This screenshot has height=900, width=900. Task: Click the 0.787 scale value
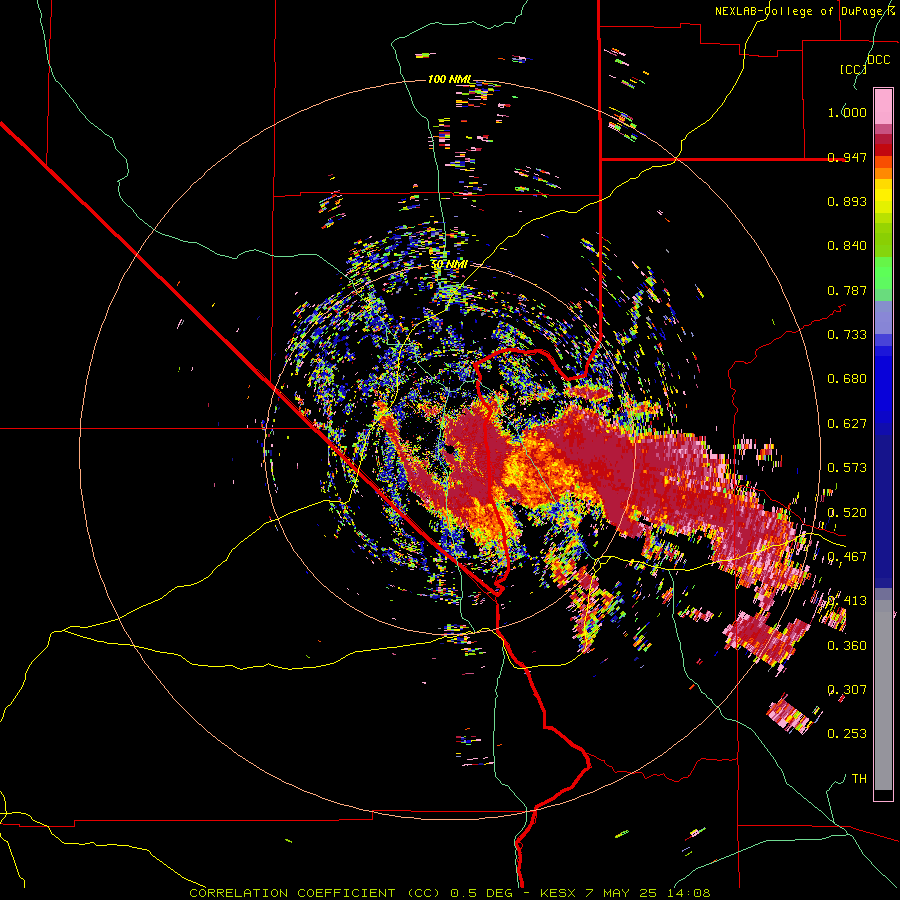pos(847,290)
